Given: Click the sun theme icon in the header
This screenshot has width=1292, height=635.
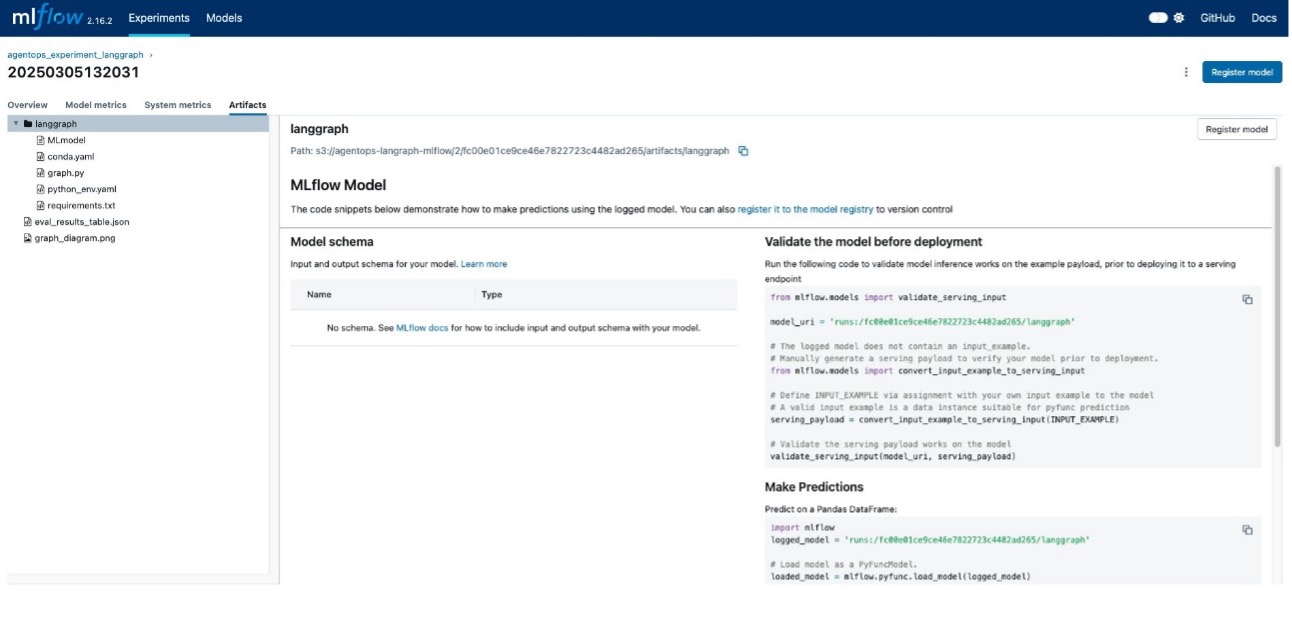Looking at the screenshot, I should [x=1179, y=18].
